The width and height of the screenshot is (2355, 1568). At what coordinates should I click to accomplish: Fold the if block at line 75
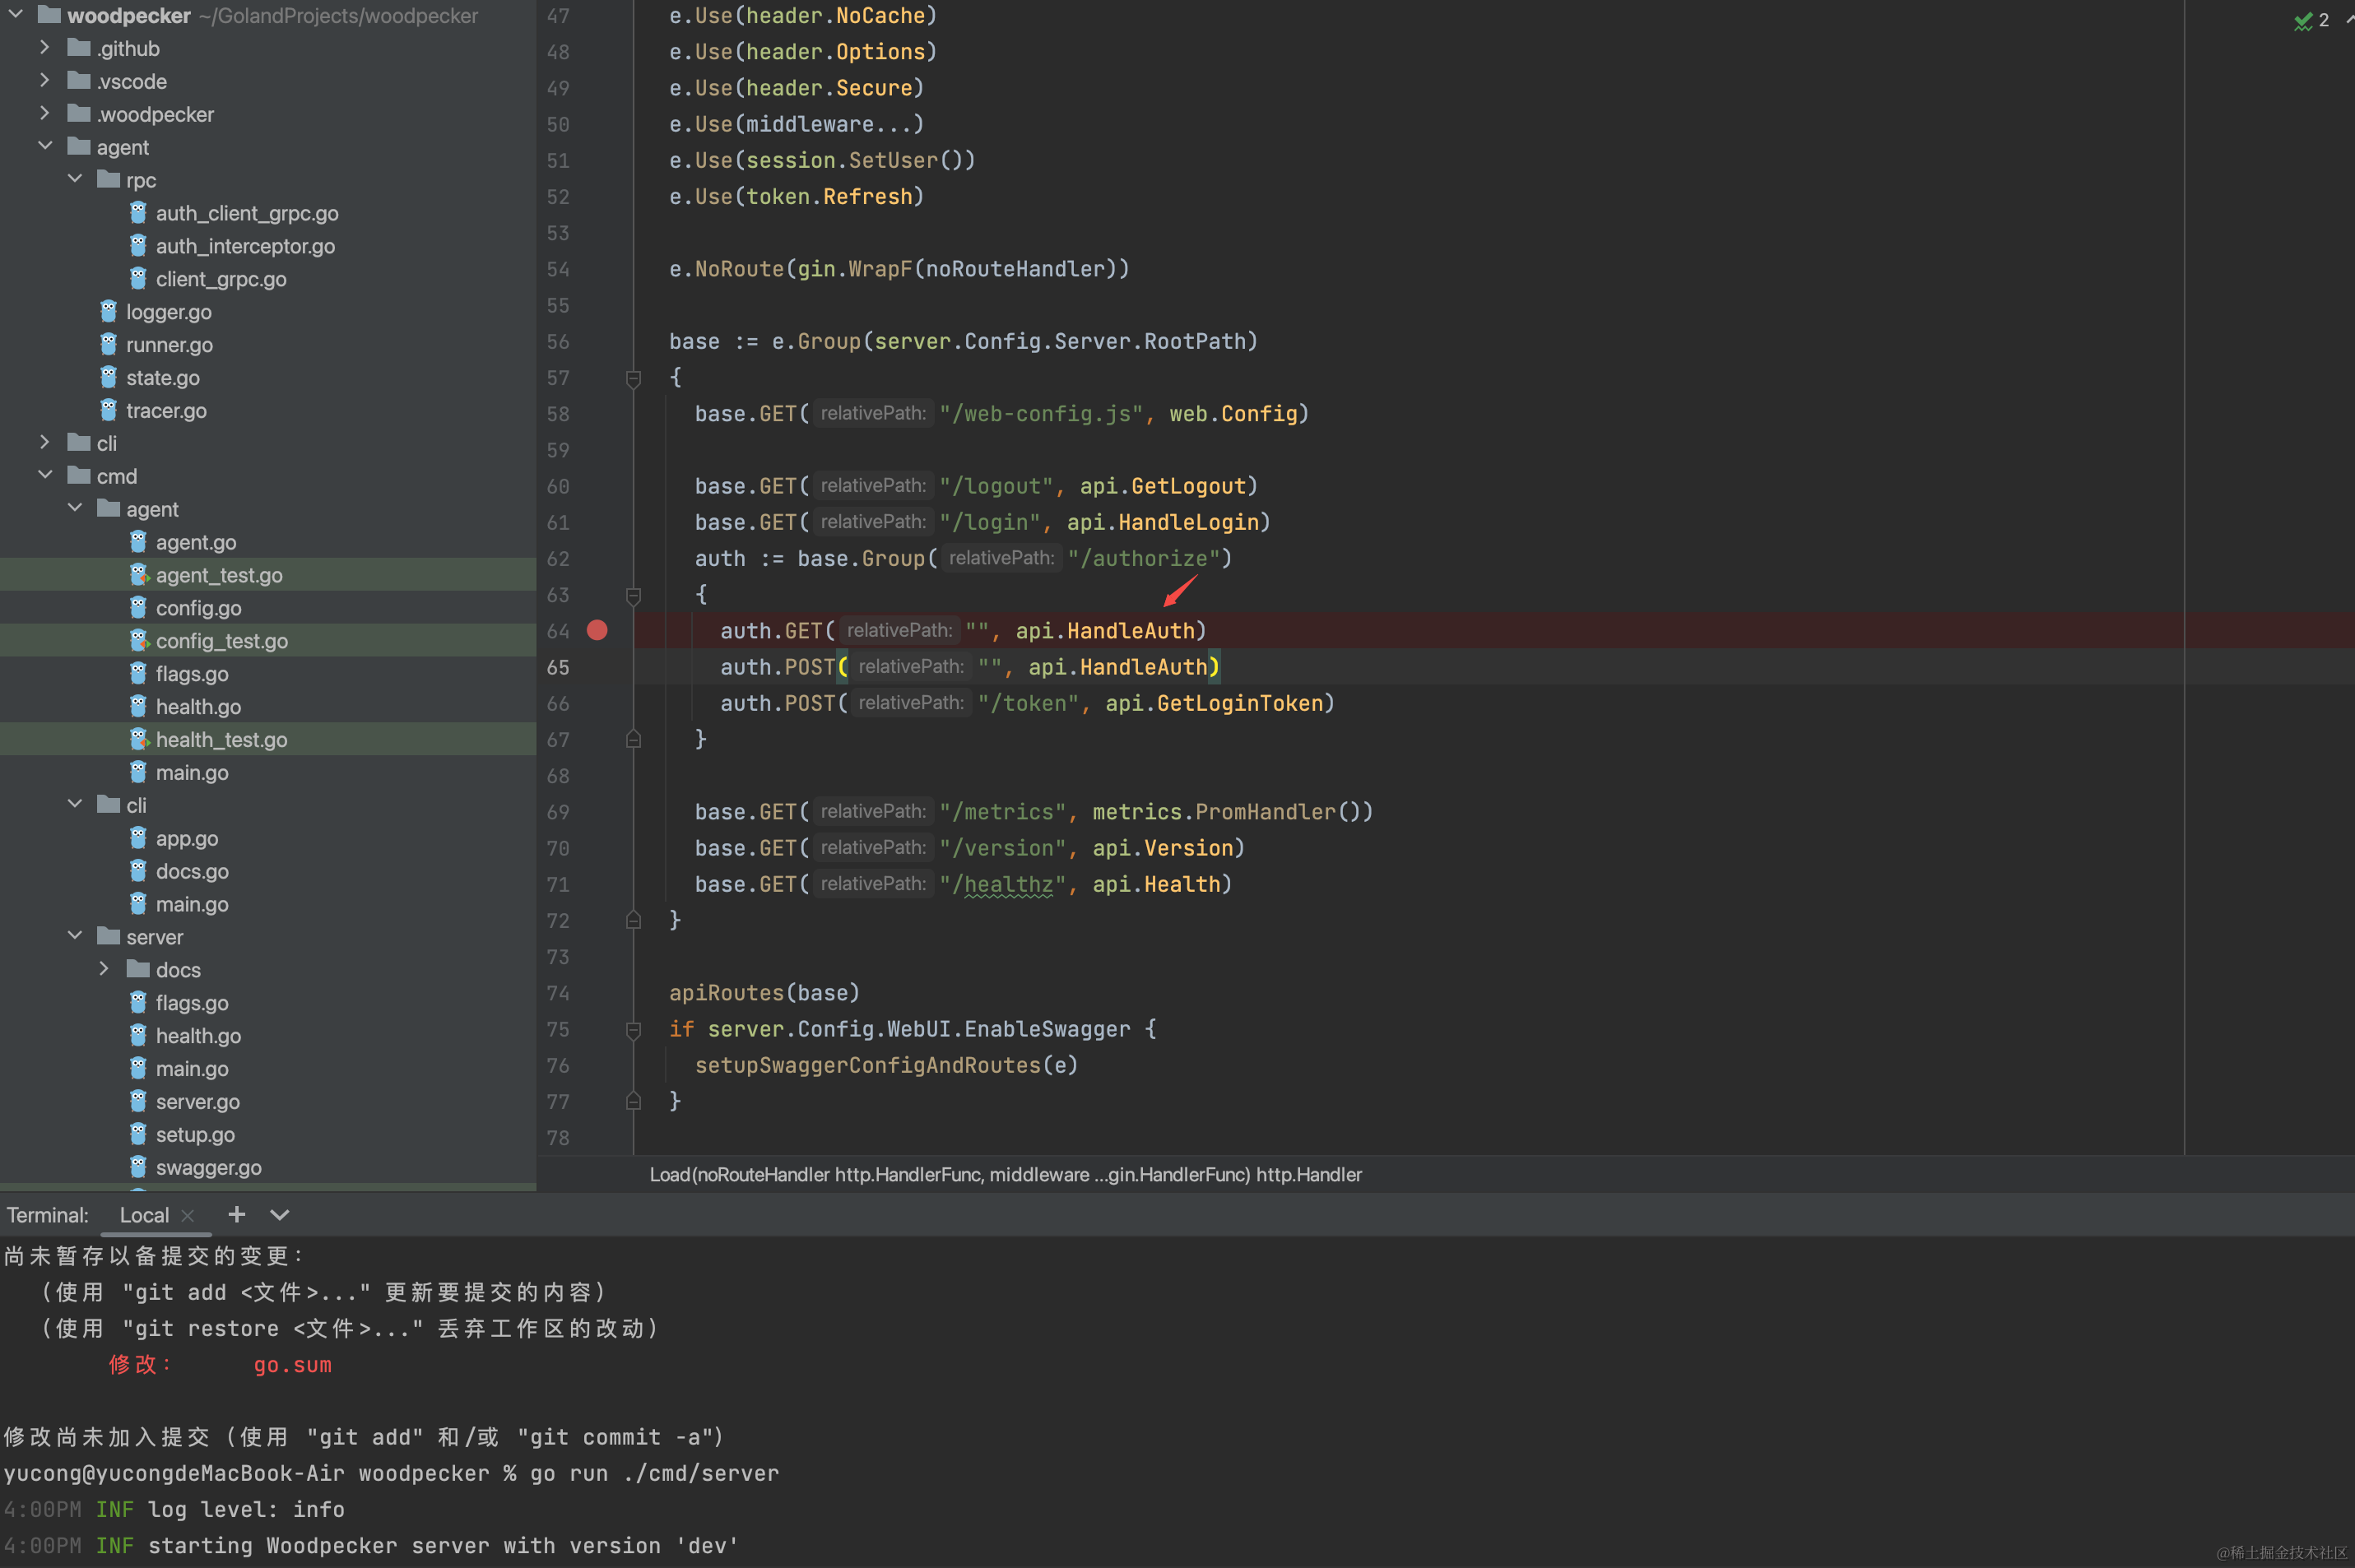click(633, 1029)
